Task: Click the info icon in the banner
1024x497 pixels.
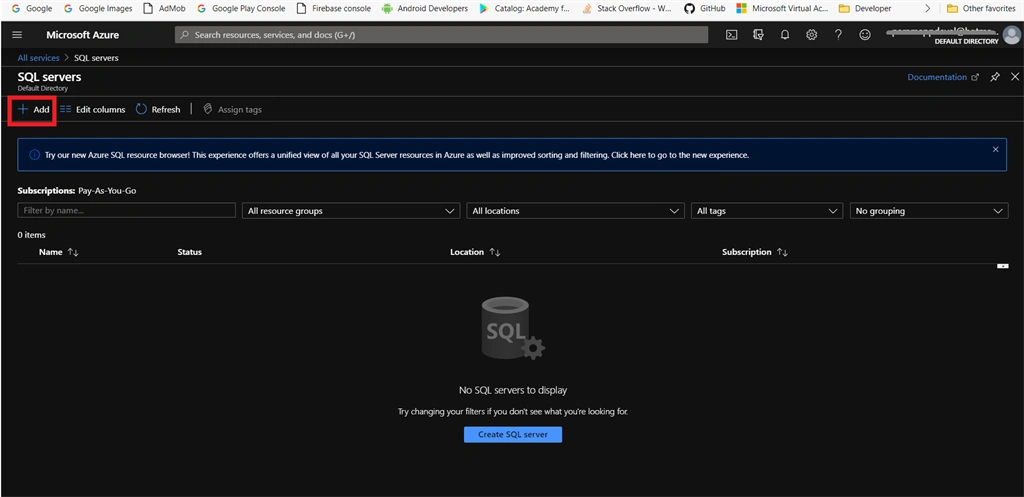Action: point(35,155)
